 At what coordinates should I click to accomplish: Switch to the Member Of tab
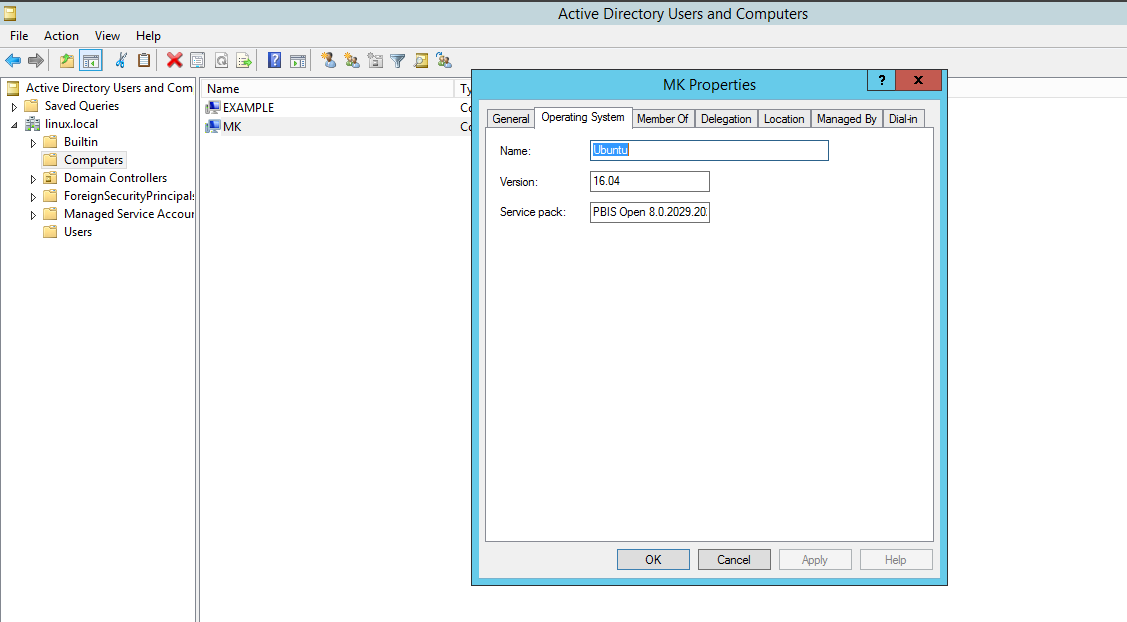click(x=663, y=118)
